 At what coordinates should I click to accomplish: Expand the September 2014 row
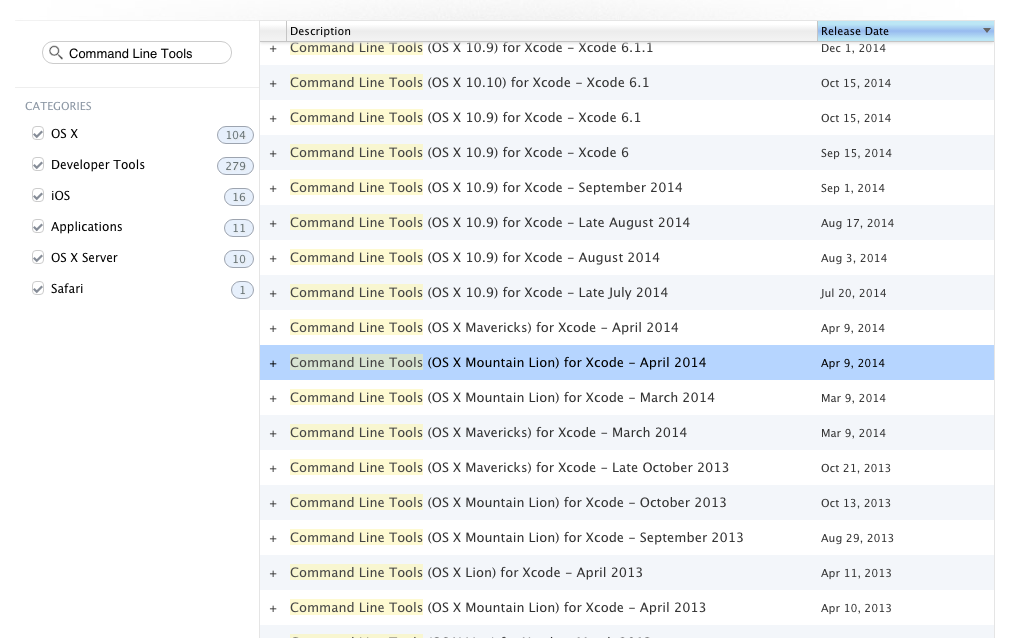[273, 188]
